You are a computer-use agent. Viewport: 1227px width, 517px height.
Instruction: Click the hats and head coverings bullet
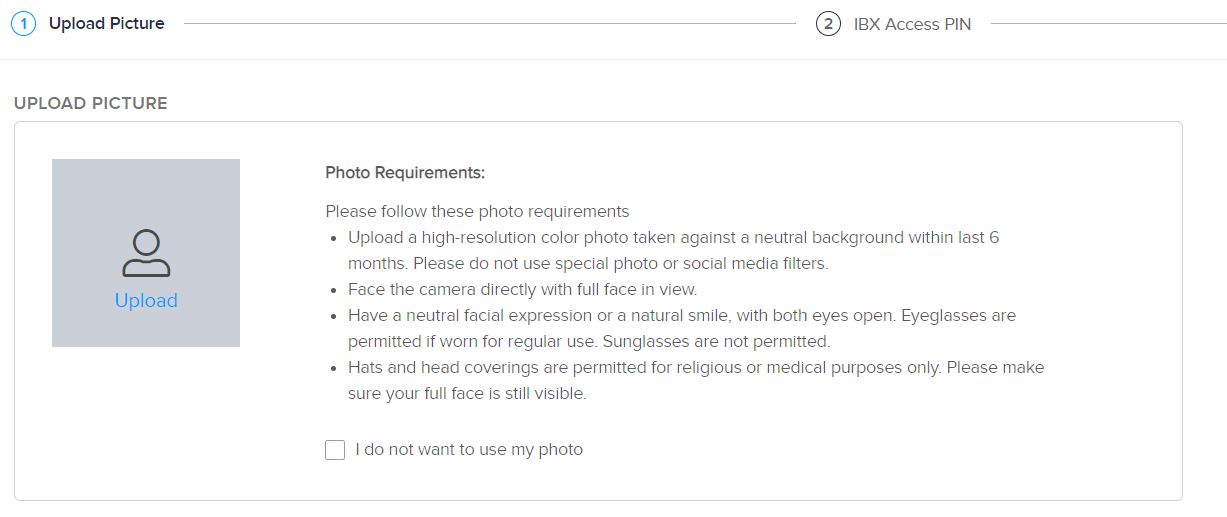[696, 380]
